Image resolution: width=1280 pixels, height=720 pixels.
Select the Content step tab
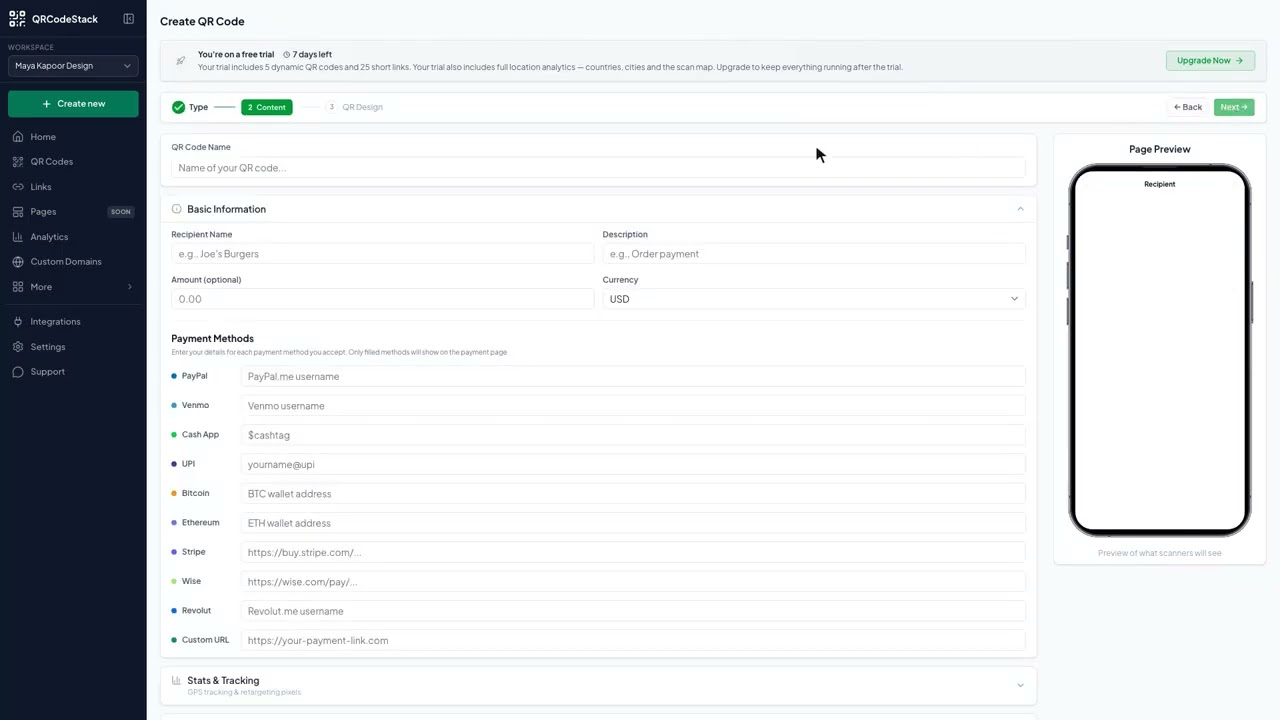267,107
